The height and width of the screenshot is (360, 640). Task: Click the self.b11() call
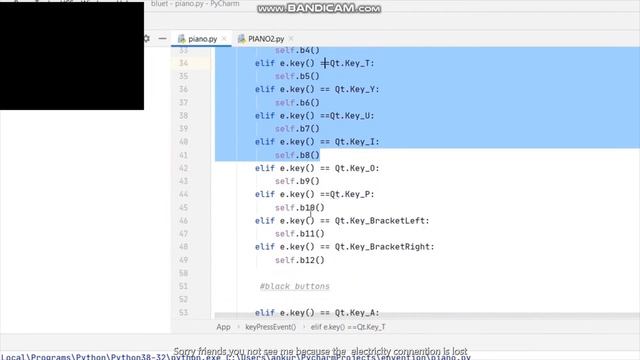point(300,234)
